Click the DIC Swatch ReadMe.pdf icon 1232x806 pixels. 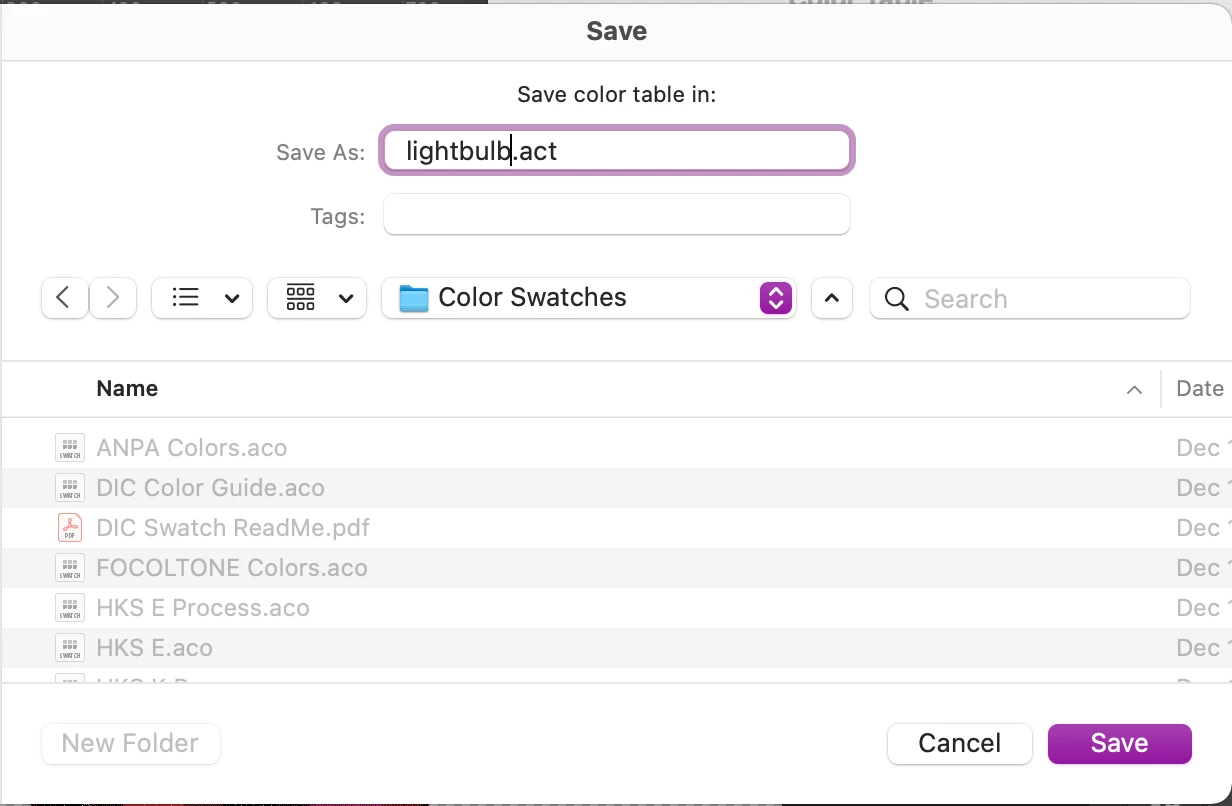(70, 528)
